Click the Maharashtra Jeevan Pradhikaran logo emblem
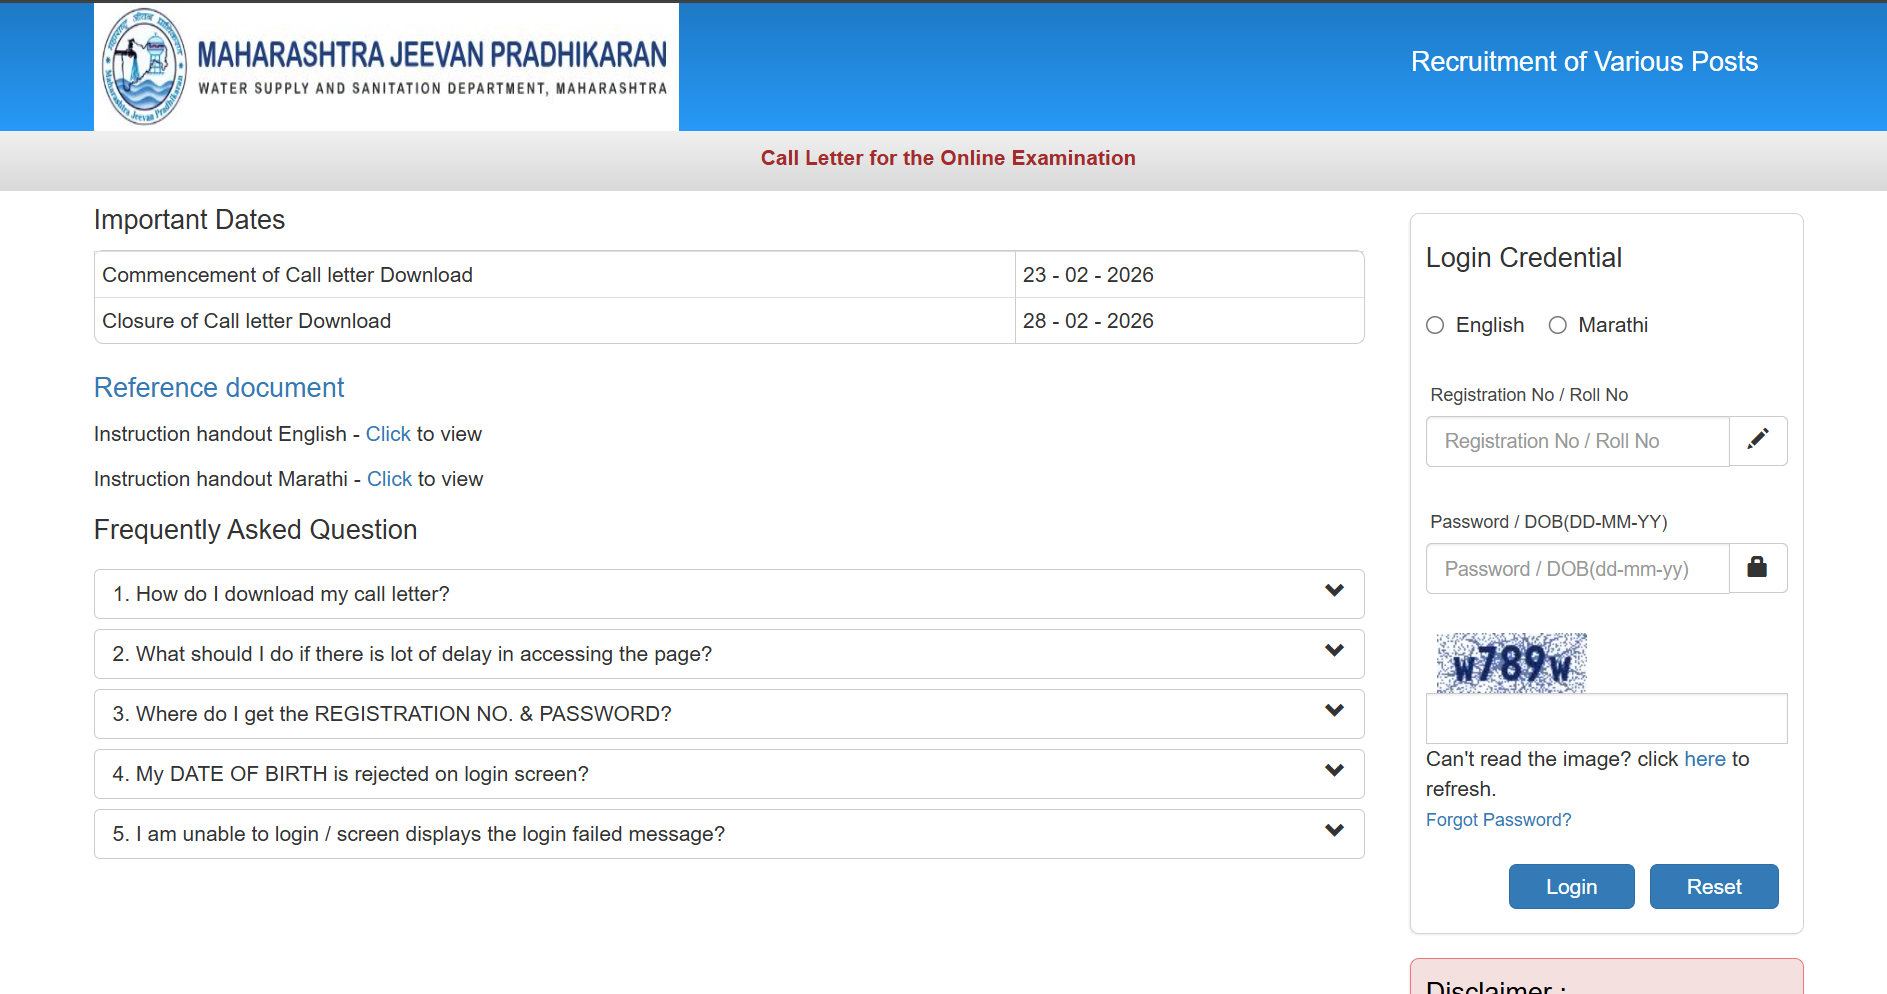This screenshot has width=1887, height=994. tap(145, 66)
